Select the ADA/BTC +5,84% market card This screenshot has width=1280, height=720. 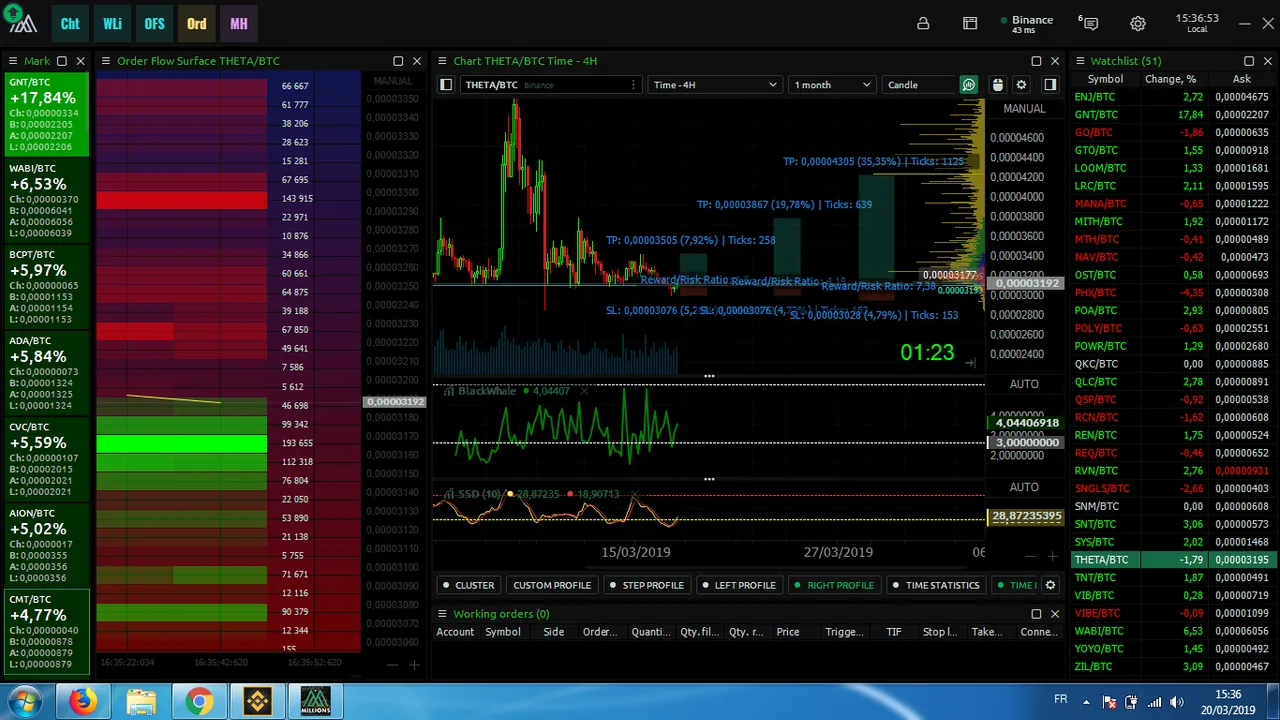tap(47, 374)
